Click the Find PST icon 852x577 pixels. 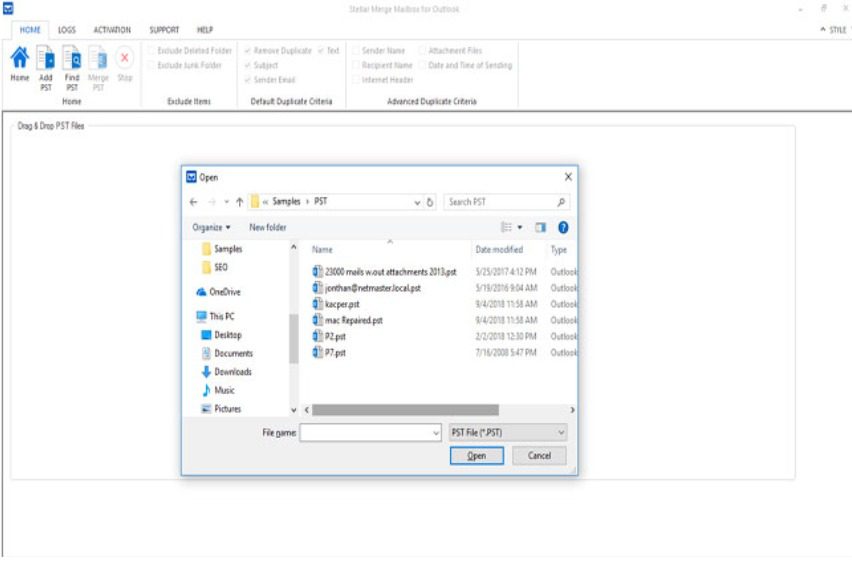tap(72, 60)
